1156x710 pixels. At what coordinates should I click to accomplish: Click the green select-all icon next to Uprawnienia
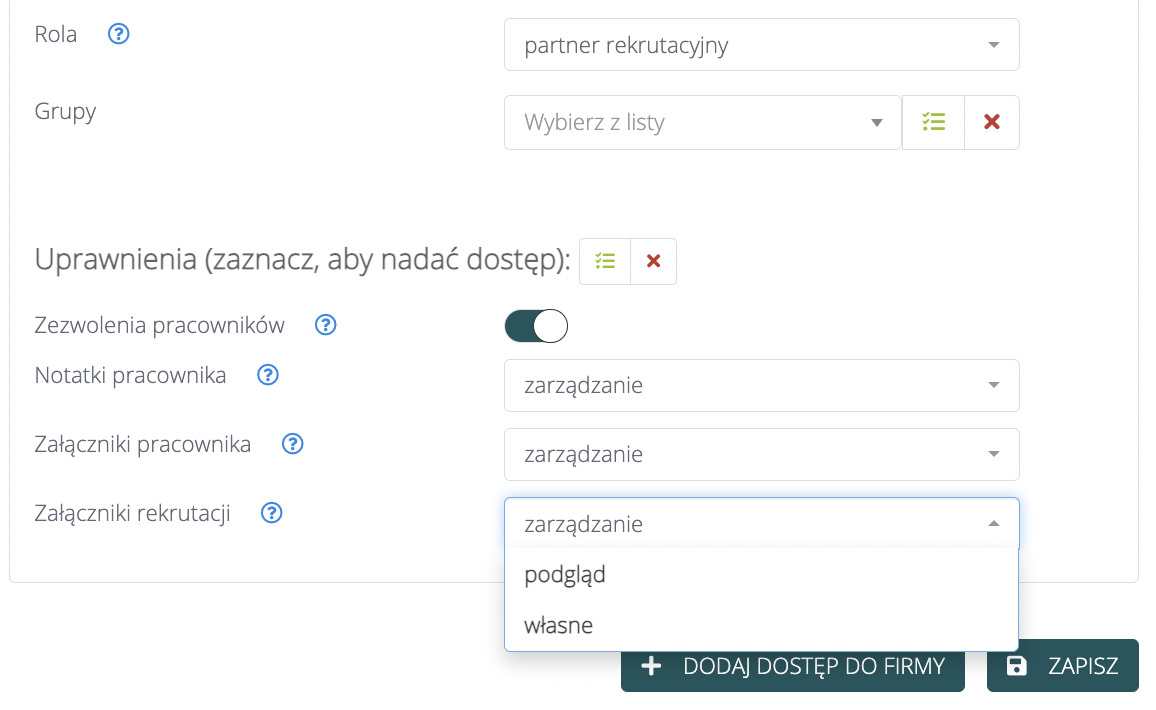[605, 260]
